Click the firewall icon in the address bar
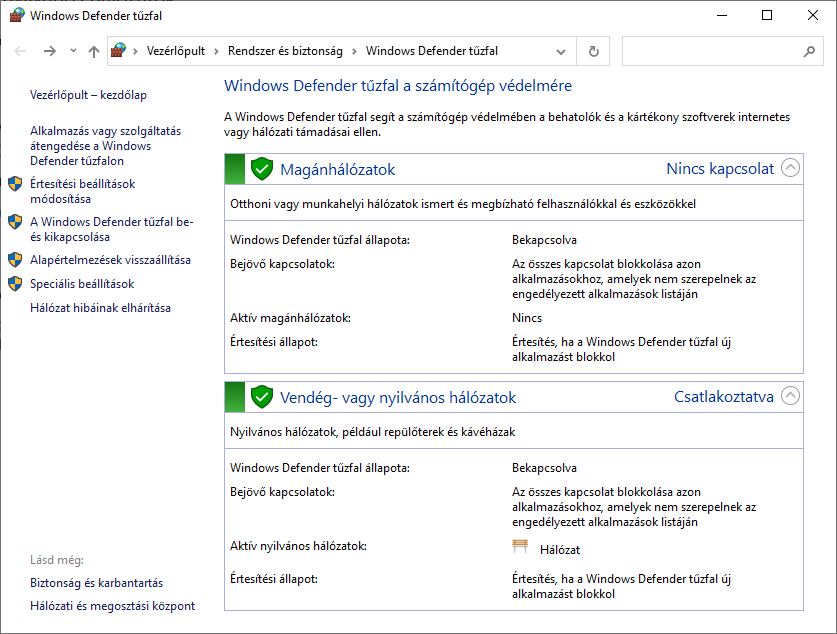The height and width of the screenshot is (634, 837). pyautogui.click(x=119, y=51)
